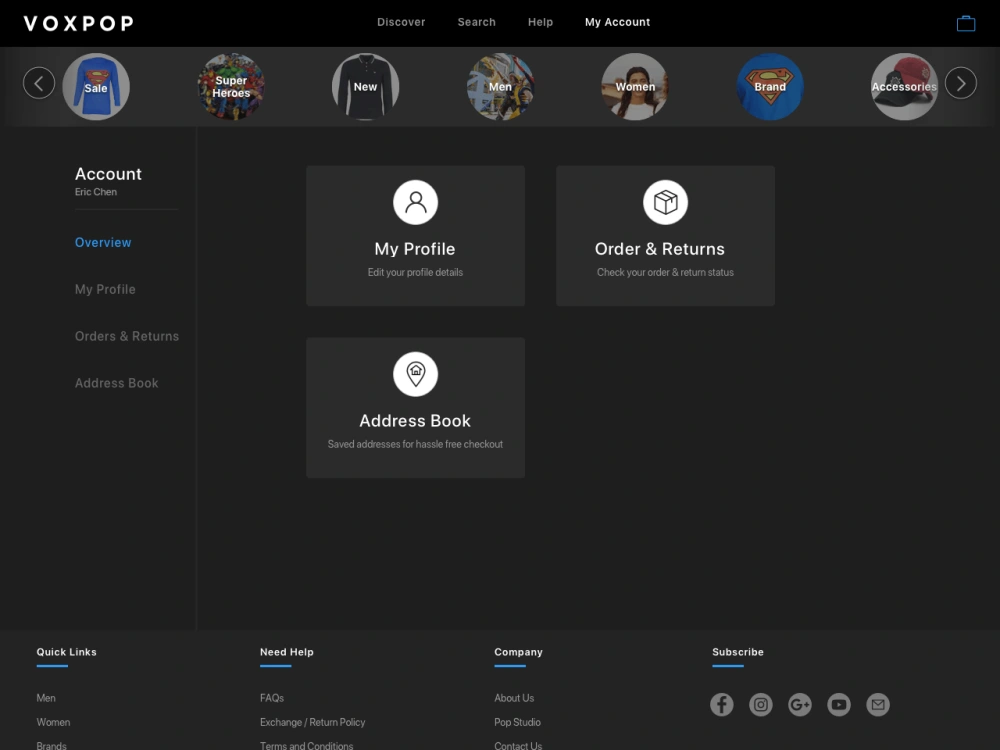The height and width of the screenshot is (750, 1000).
Task: Open the Pop Studio footer link
Action: [517, 723]
